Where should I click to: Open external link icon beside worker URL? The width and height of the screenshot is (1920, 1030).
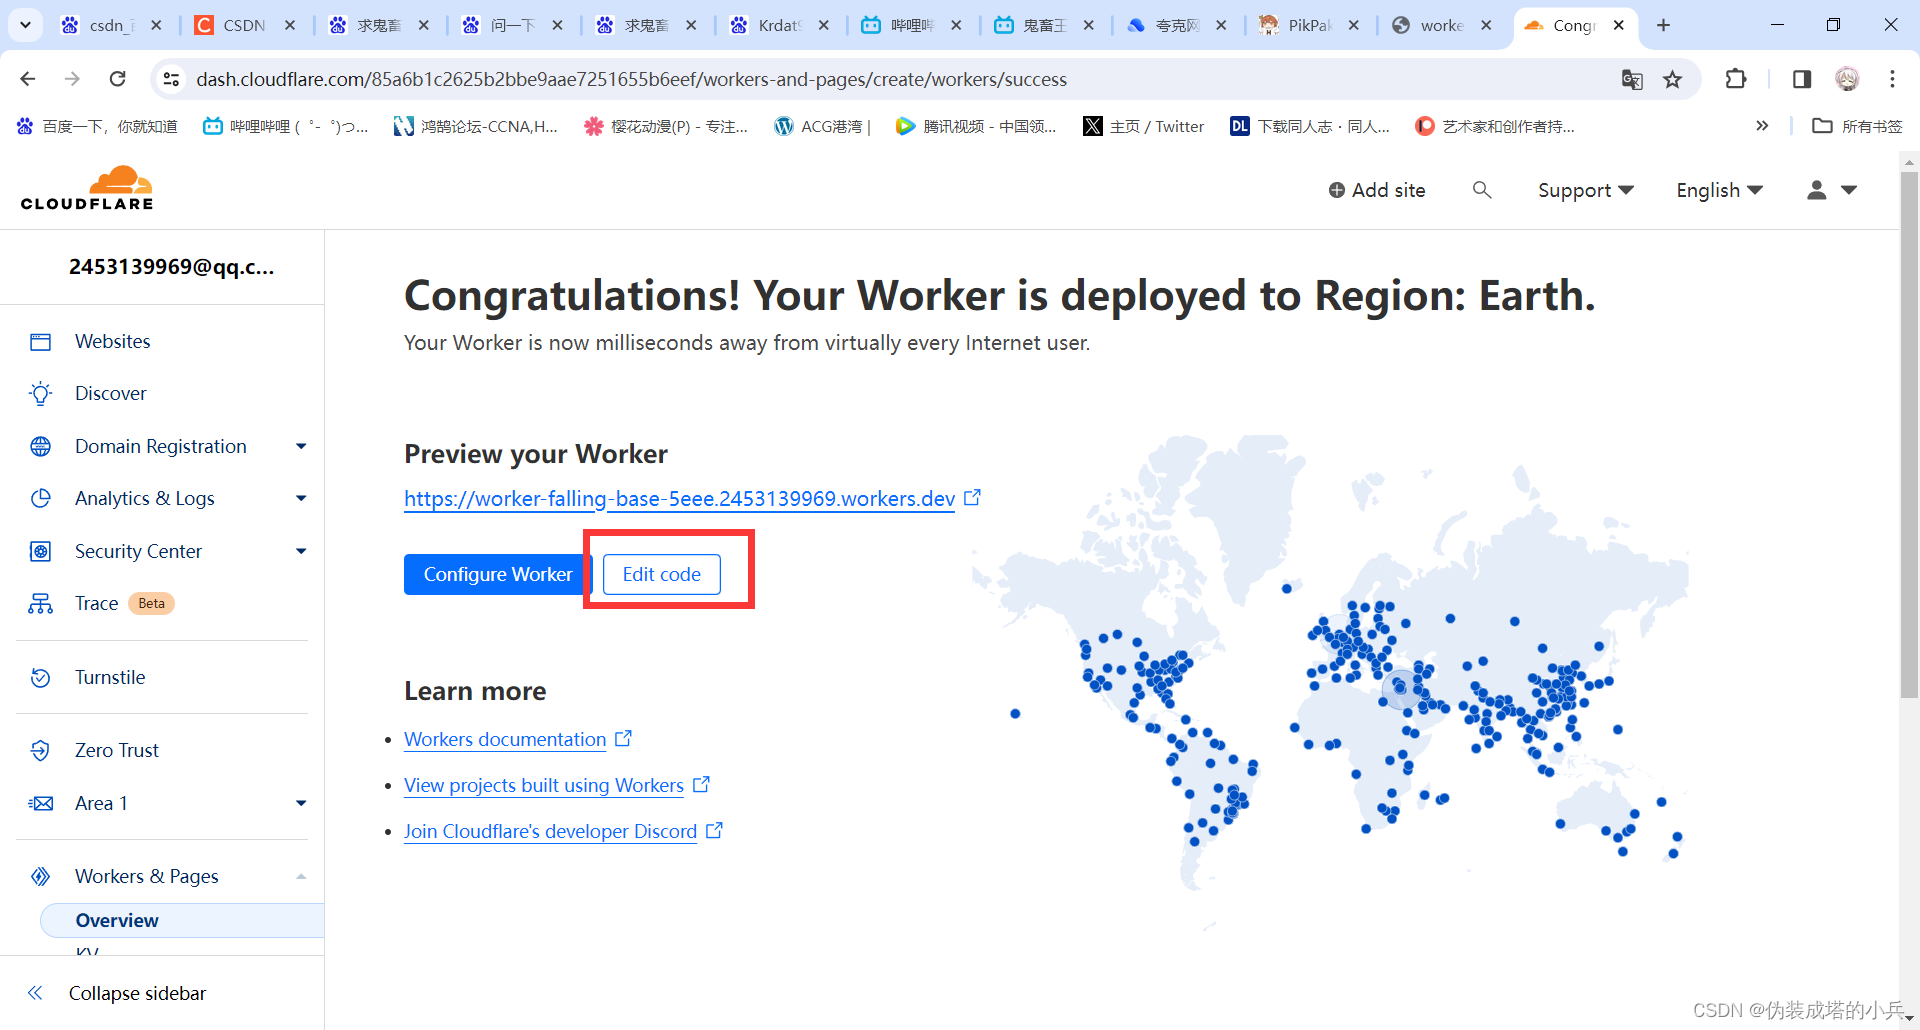[x=972, y=497]
